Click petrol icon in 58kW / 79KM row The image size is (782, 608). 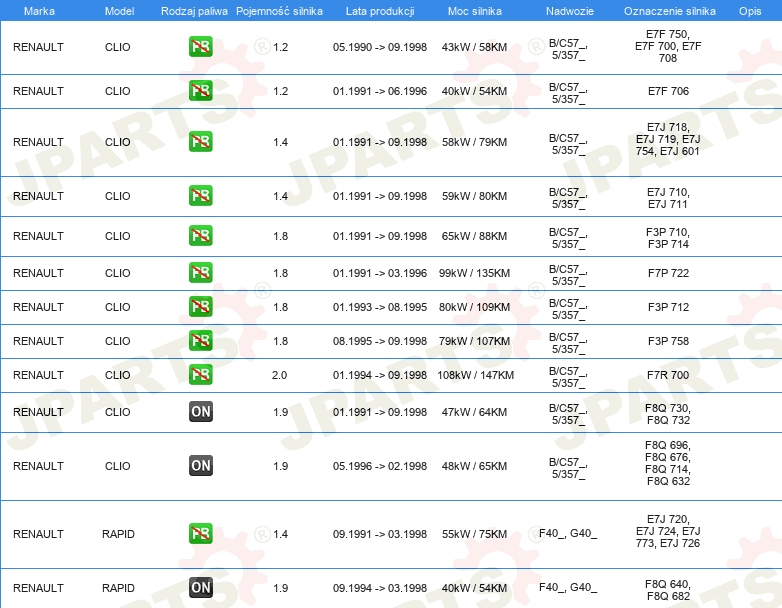(200, 142)
